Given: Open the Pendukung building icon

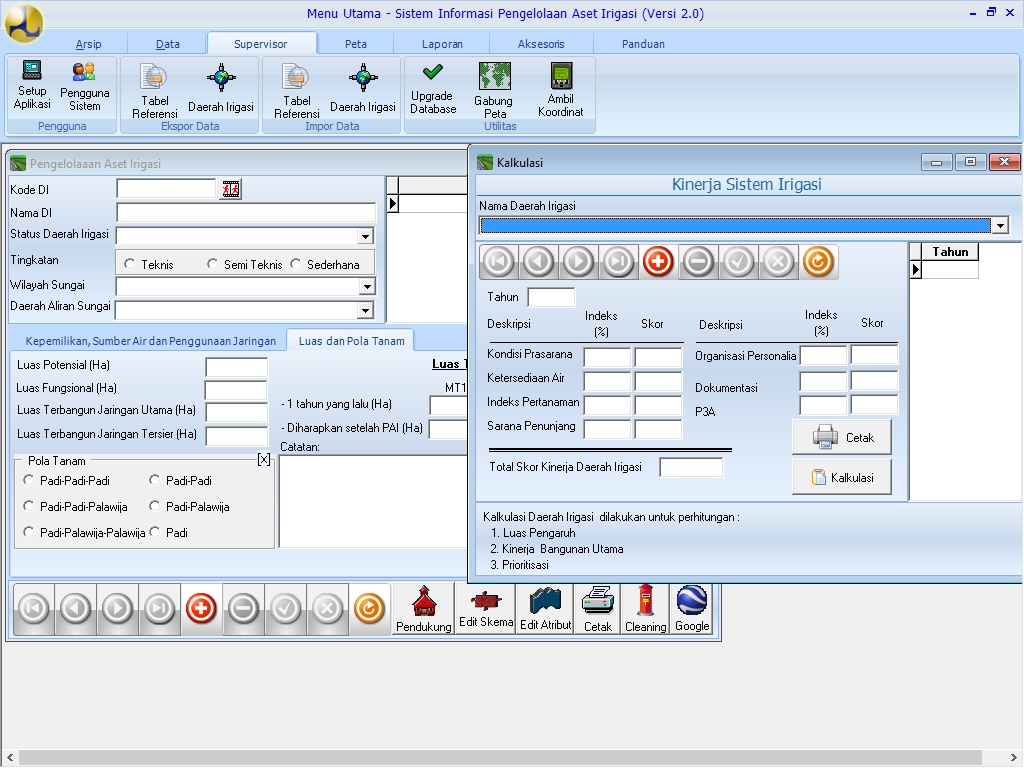Looking at the screenshot, I should (x=423, y=609).
